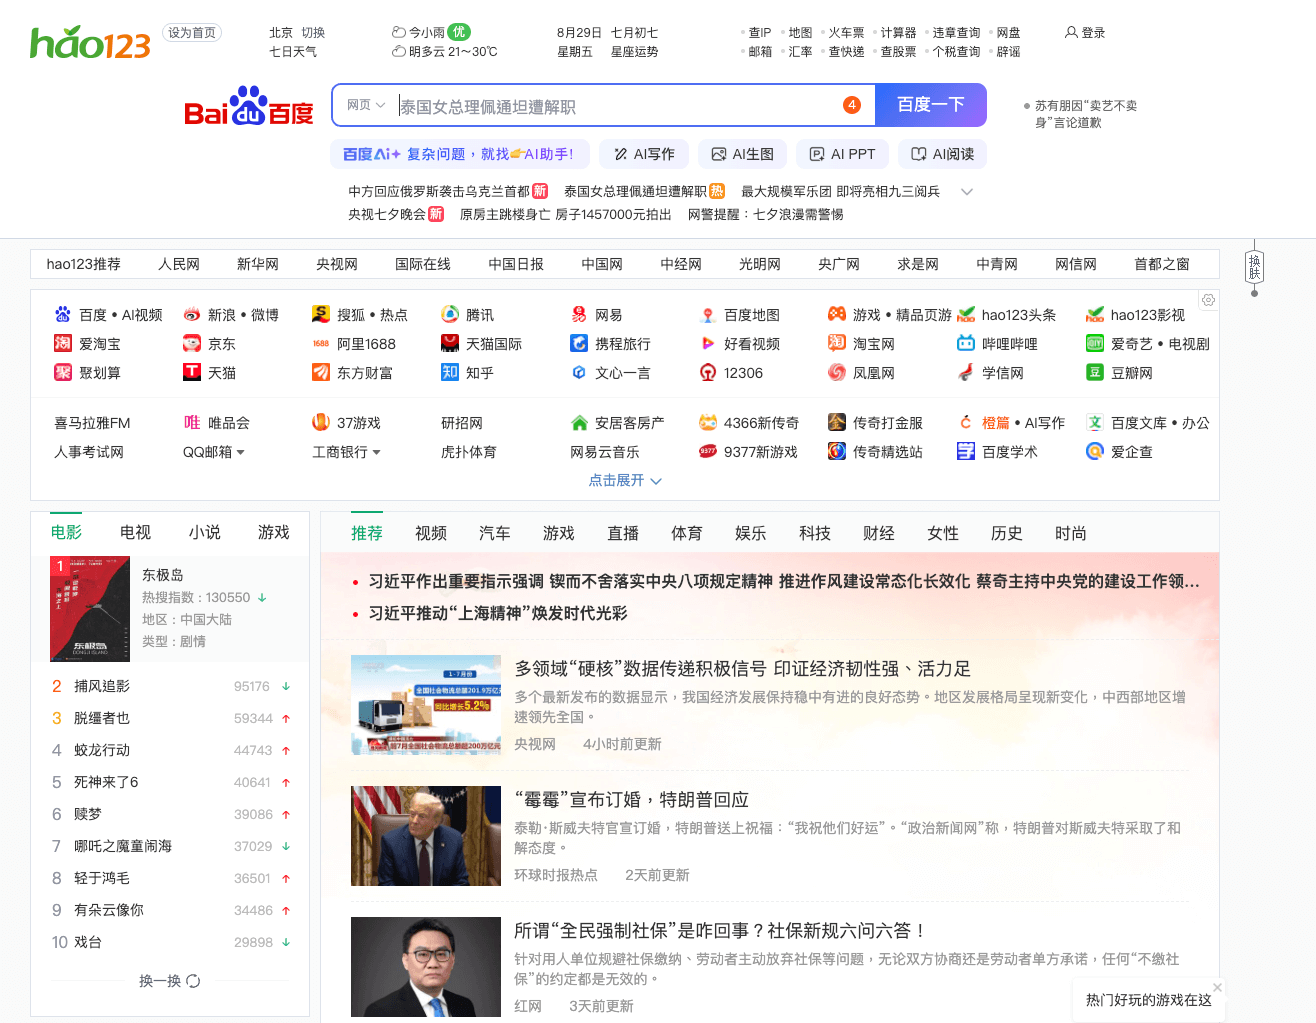Click the hao123 logo
The image size is (1316, 1023).
90,43
